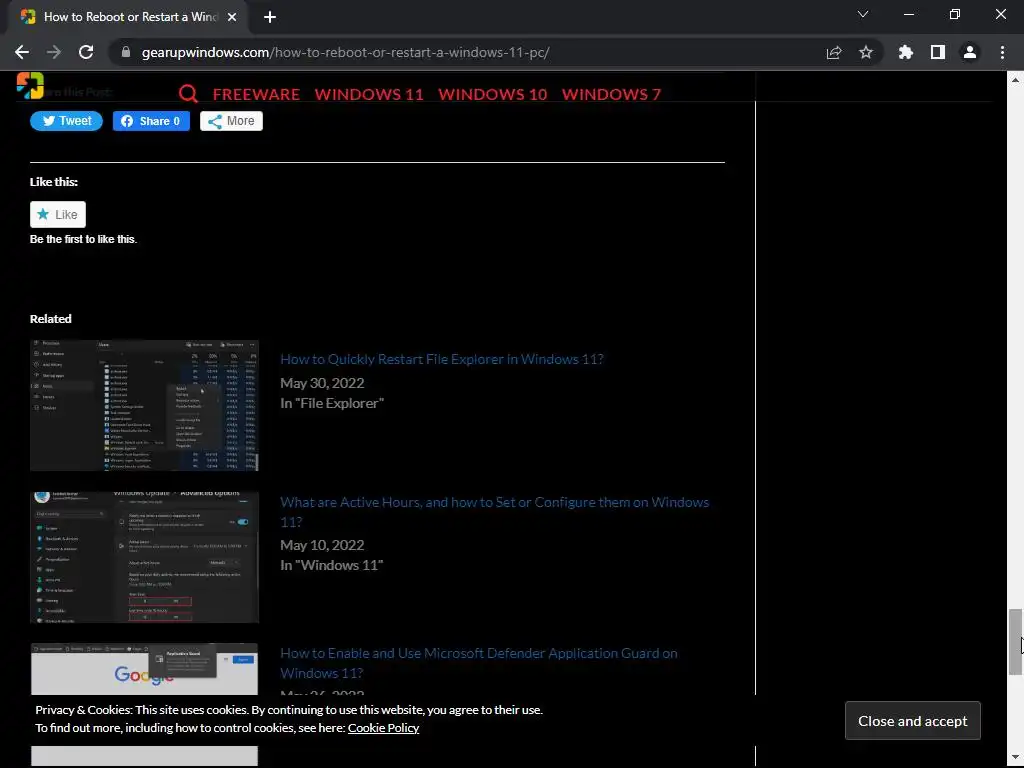
Task: Click the Facebook Share 0 button
Action: point(152,121)
